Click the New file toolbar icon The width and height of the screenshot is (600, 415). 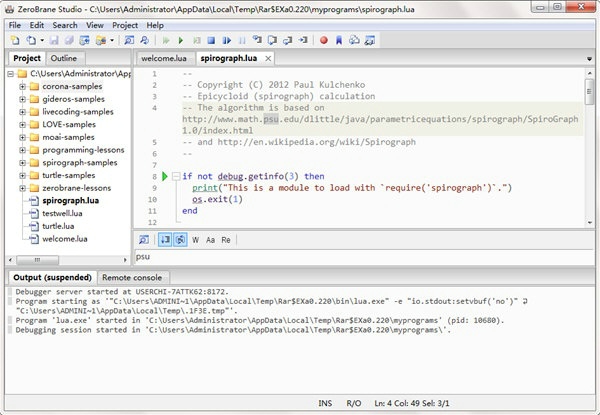pyautogui.click(x=14, y=41)
